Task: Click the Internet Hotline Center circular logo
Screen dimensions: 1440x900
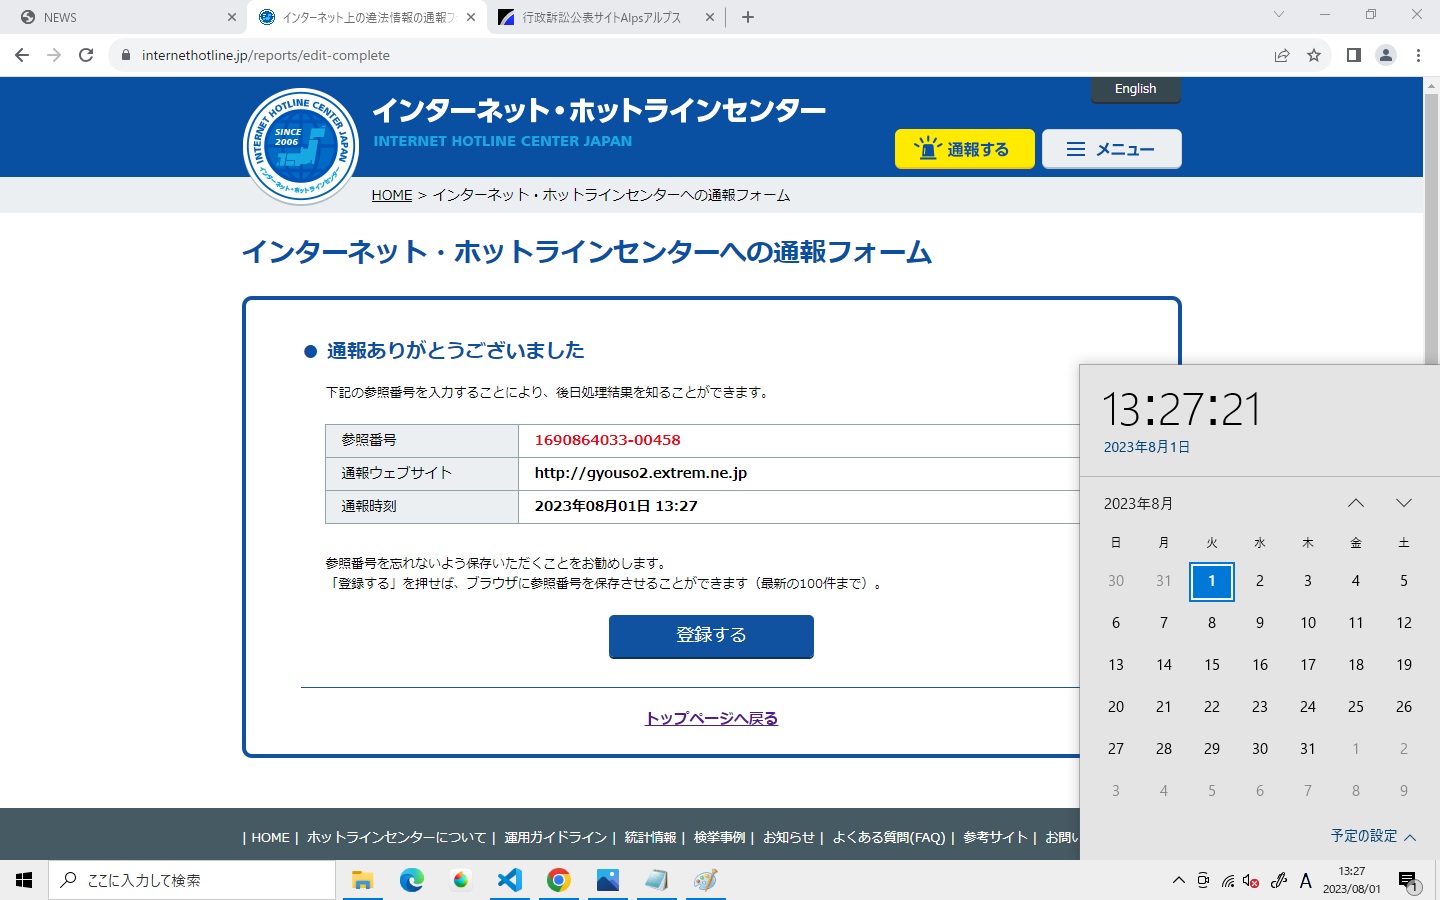Action: [300, 145]
